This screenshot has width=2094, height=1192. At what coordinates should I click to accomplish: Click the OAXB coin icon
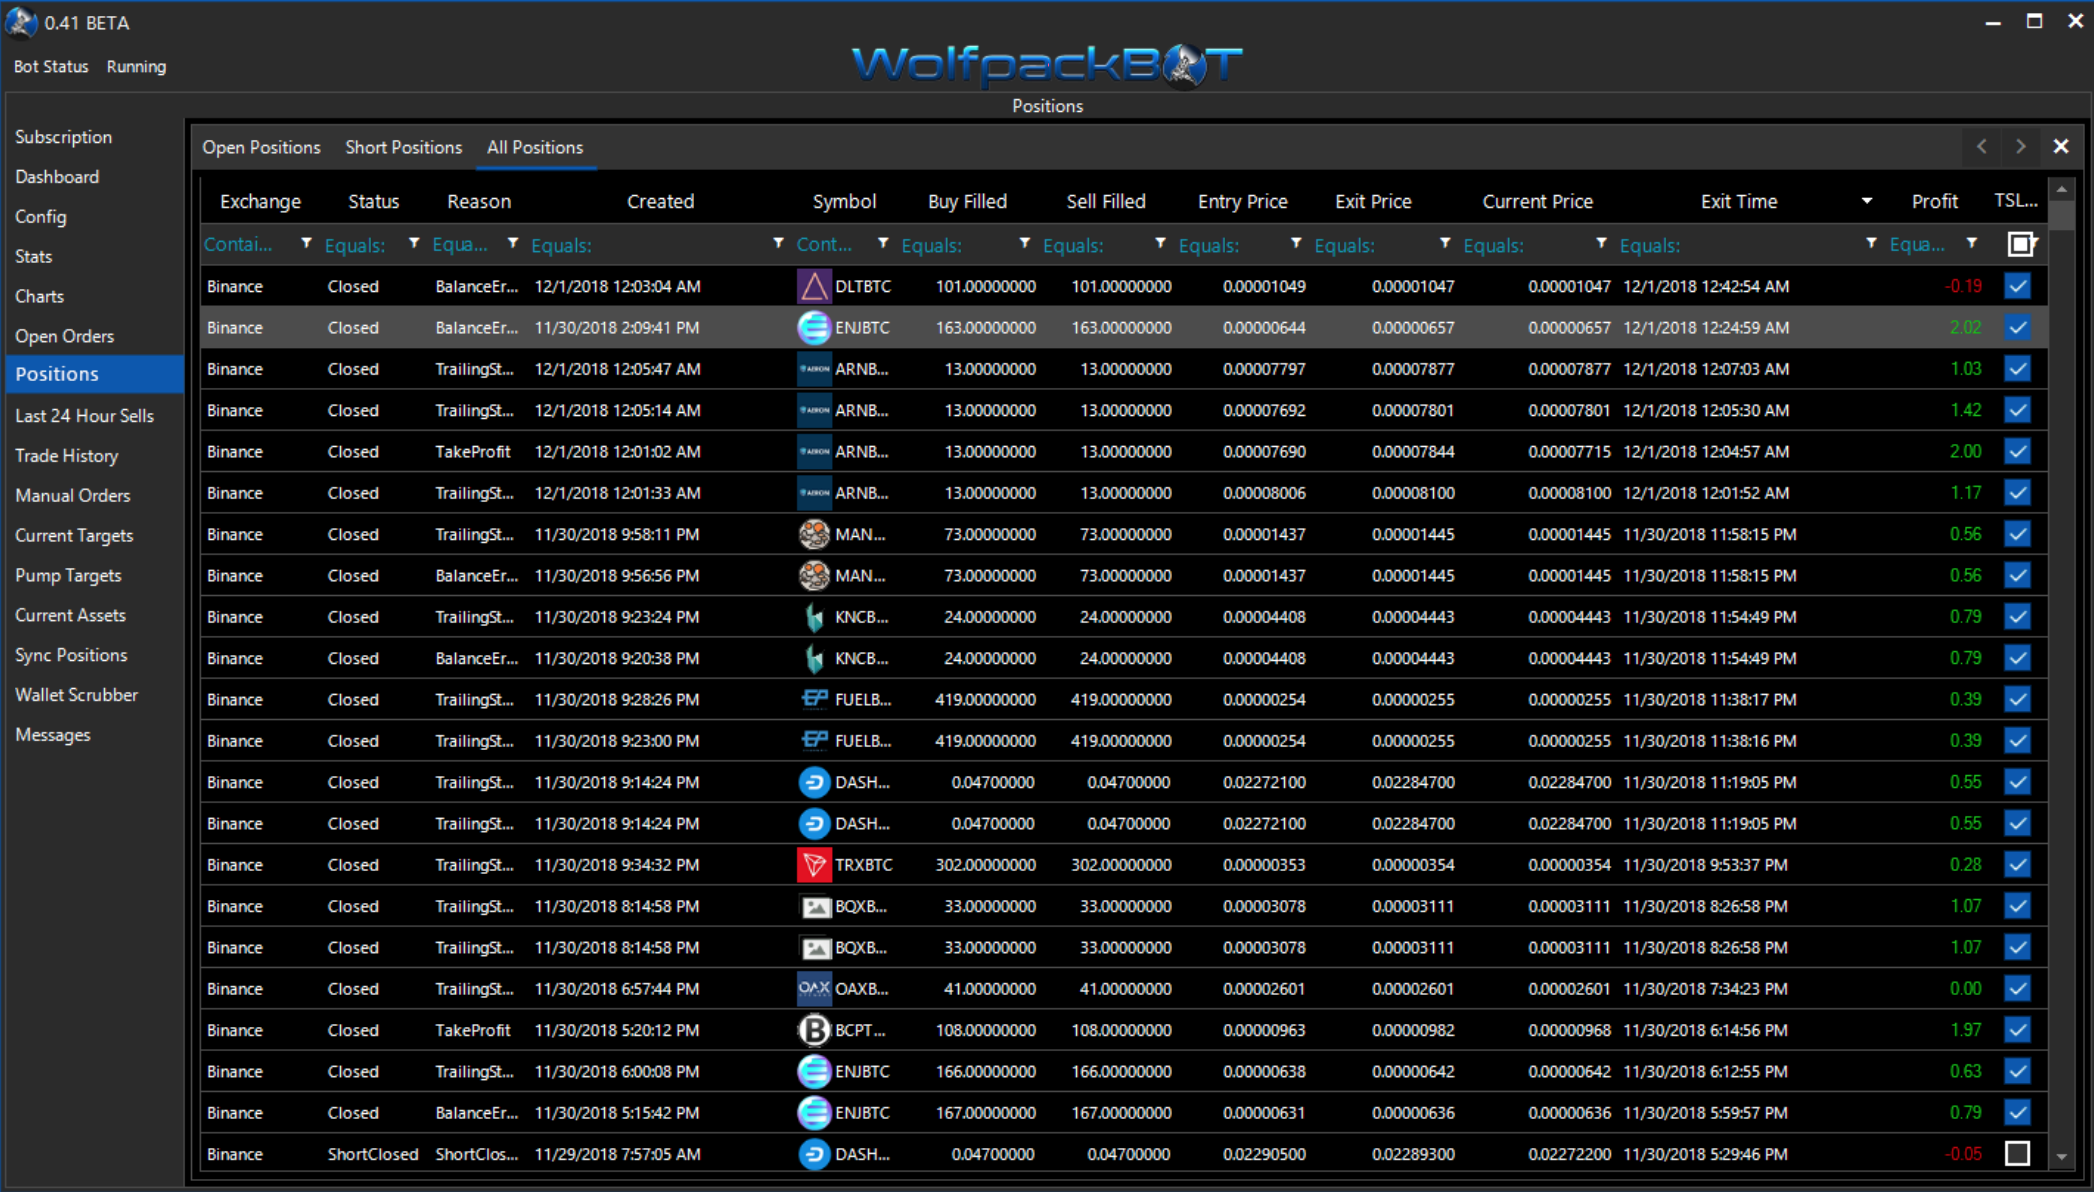point(814,989)
